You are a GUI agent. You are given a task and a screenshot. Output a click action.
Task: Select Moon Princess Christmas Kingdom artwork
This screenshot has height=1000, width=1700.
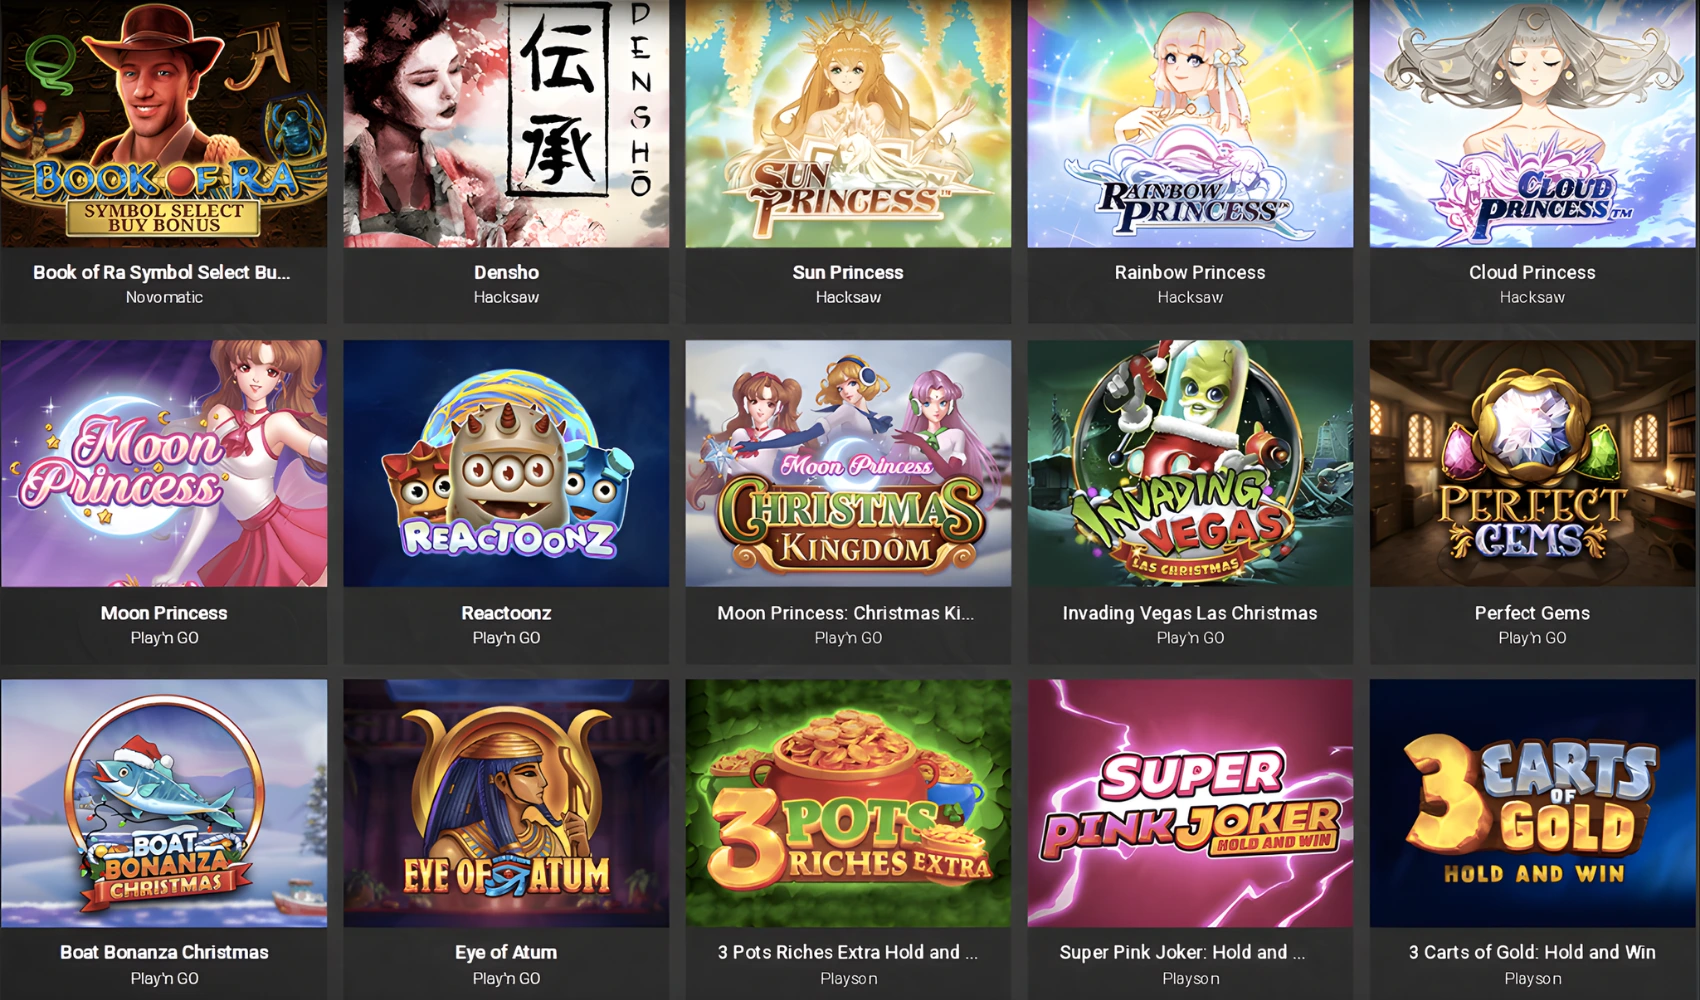[x=848, y=463]
